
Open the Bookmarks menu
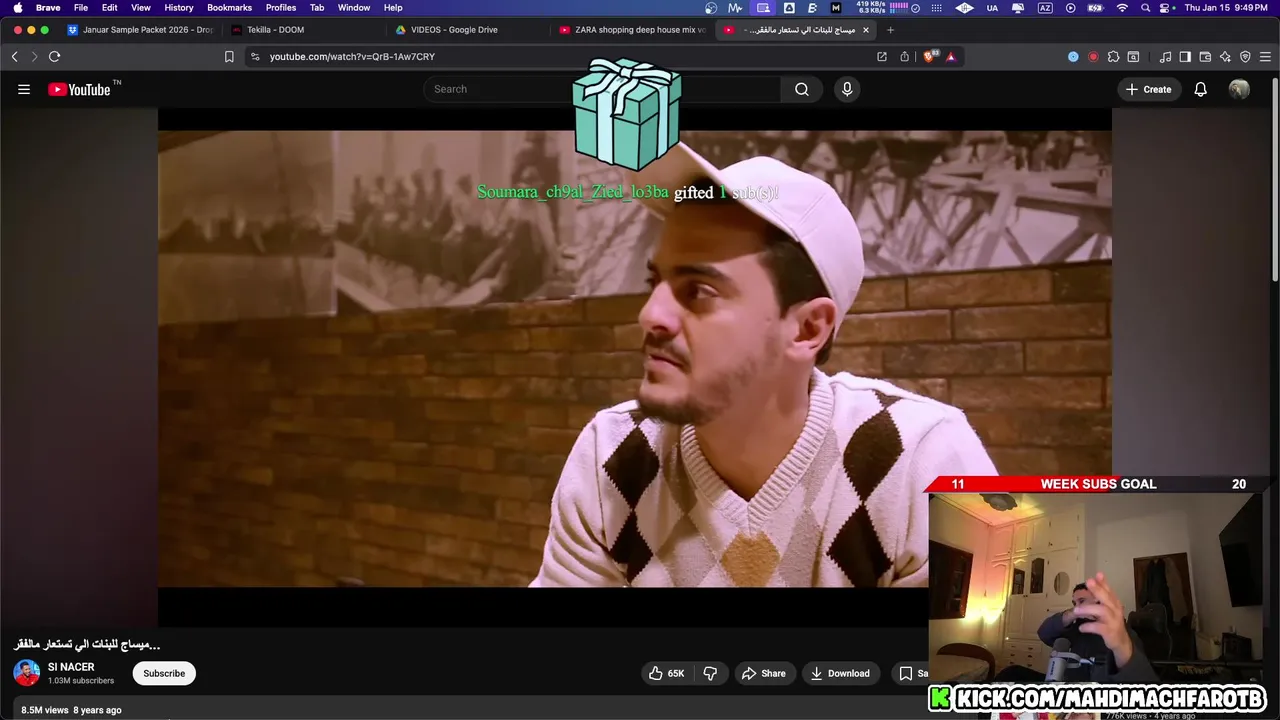tap(230, 7)
